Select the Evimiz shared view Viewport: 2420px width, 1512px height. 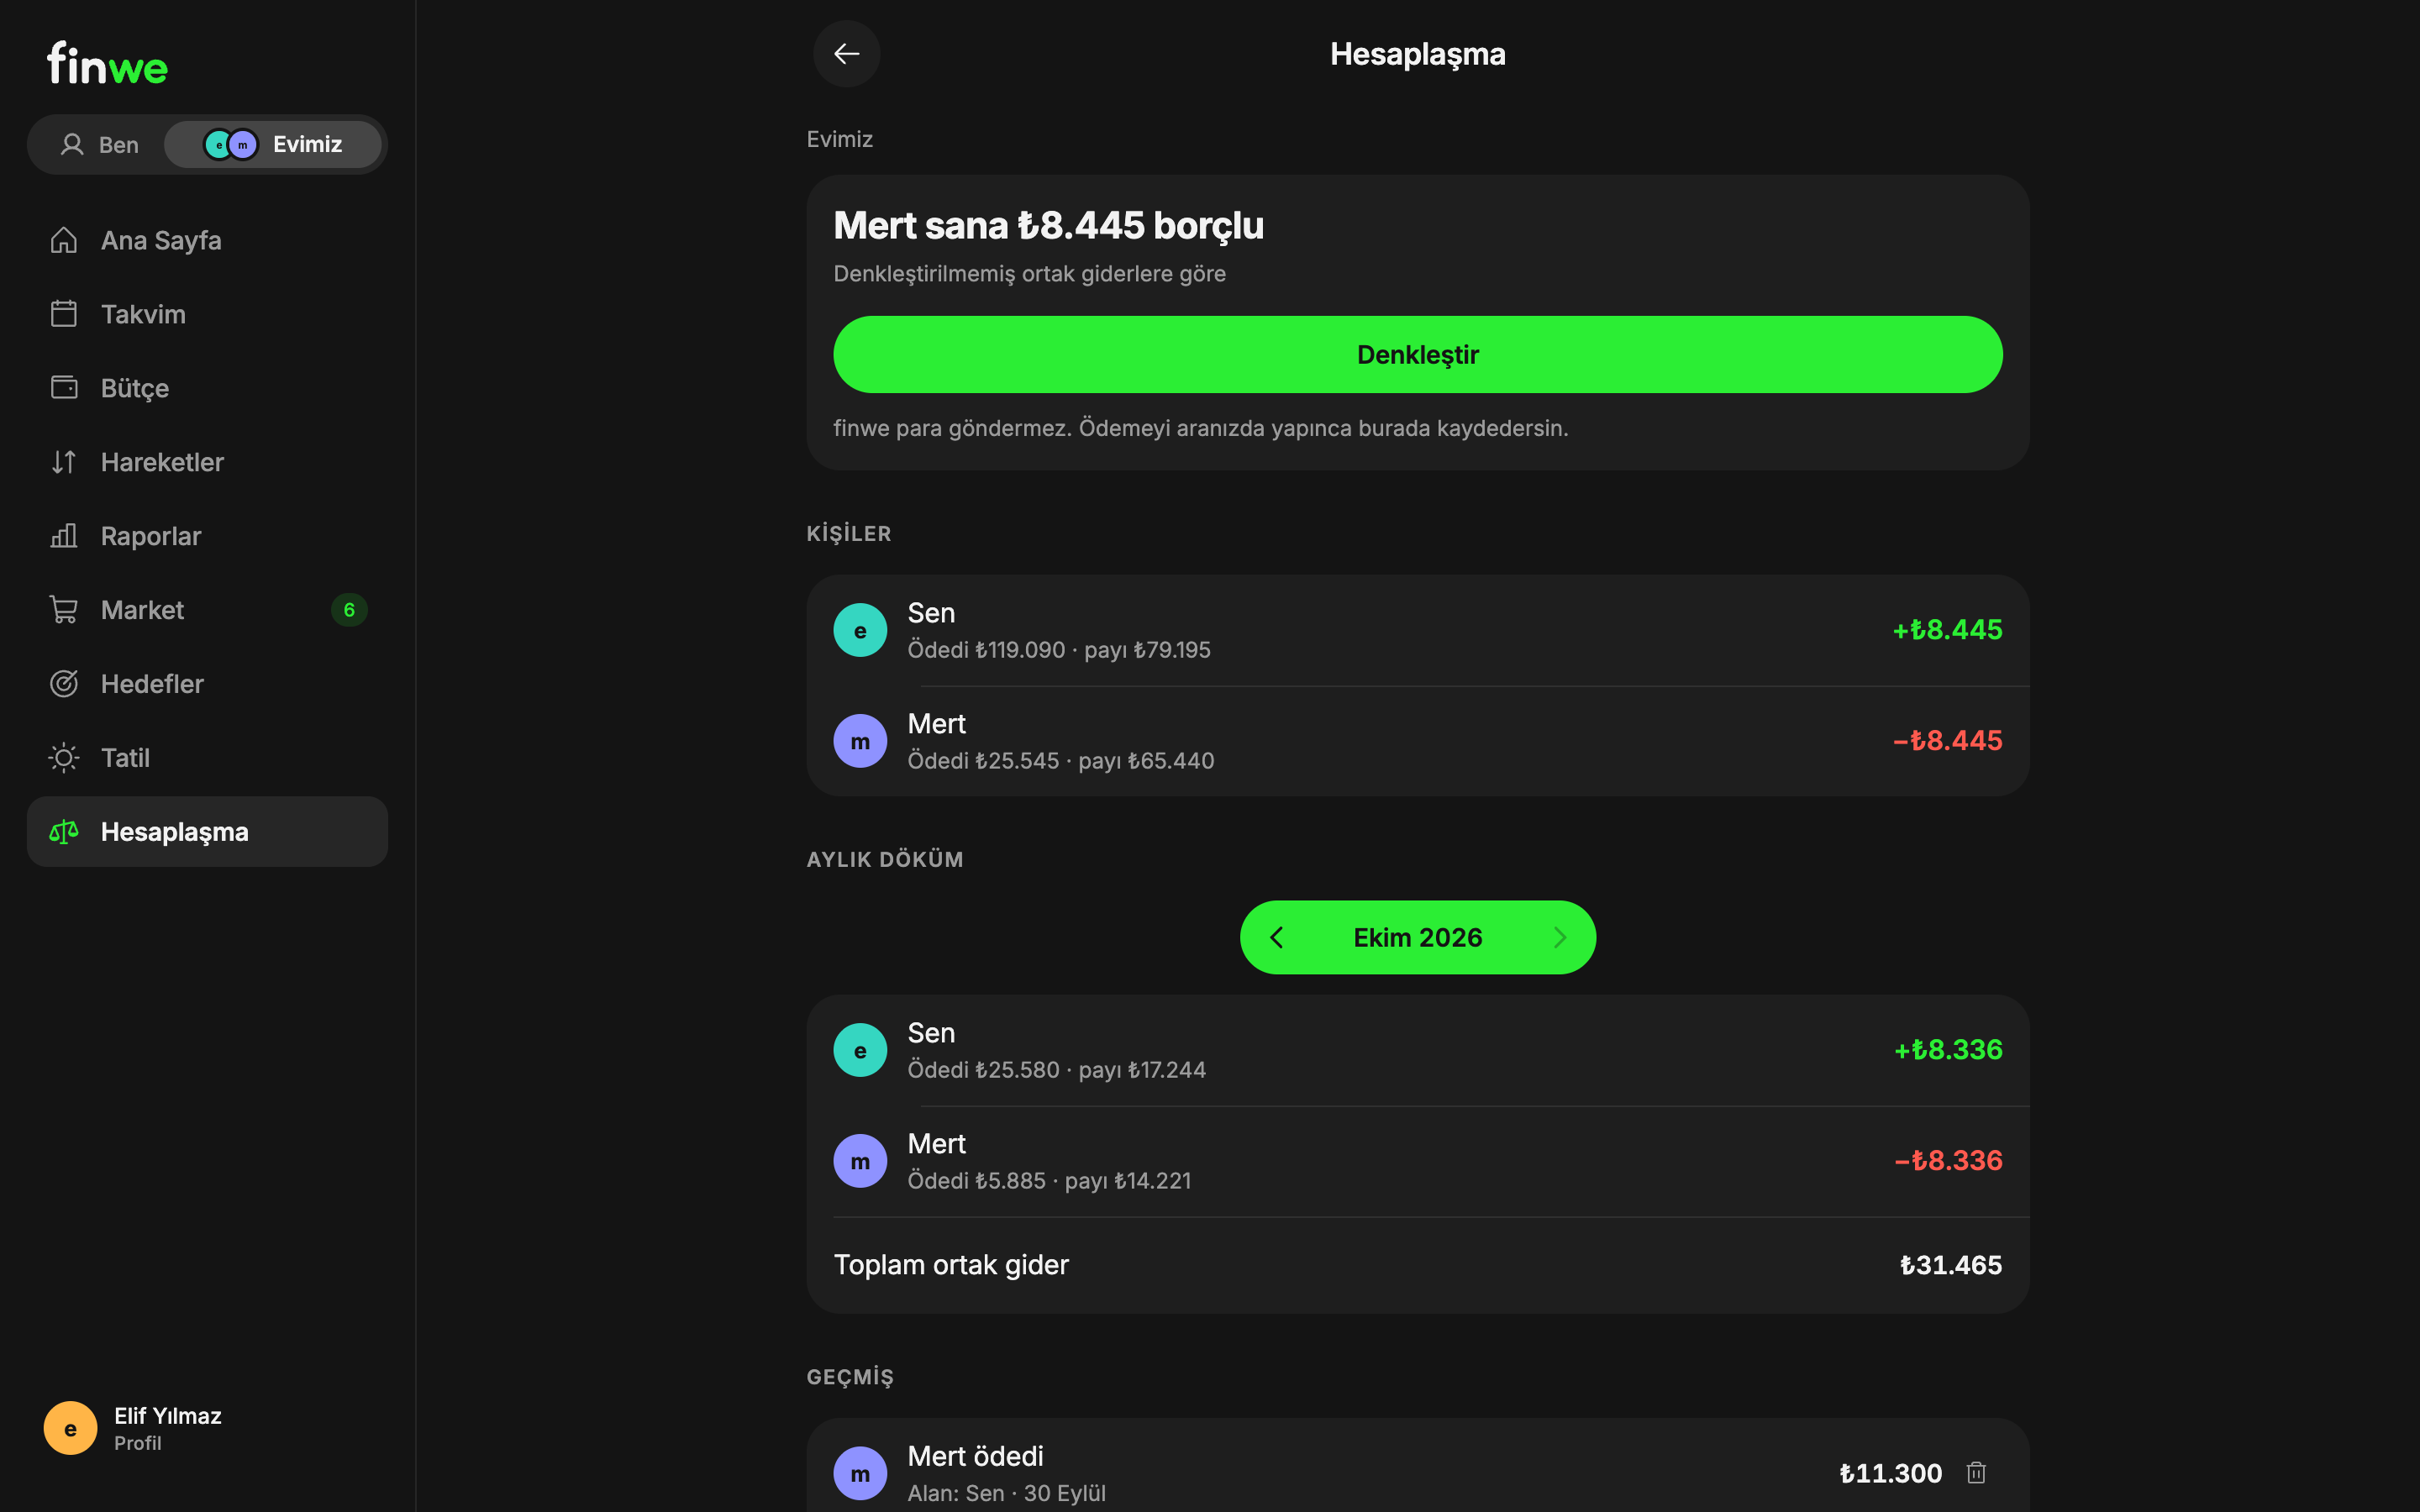(x=273, y=145)
